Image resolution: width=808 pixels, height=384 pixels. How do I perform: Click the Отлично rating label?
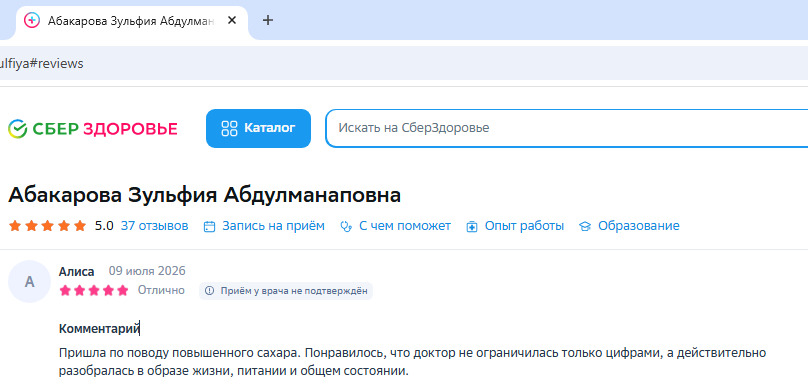click(161, 290)
